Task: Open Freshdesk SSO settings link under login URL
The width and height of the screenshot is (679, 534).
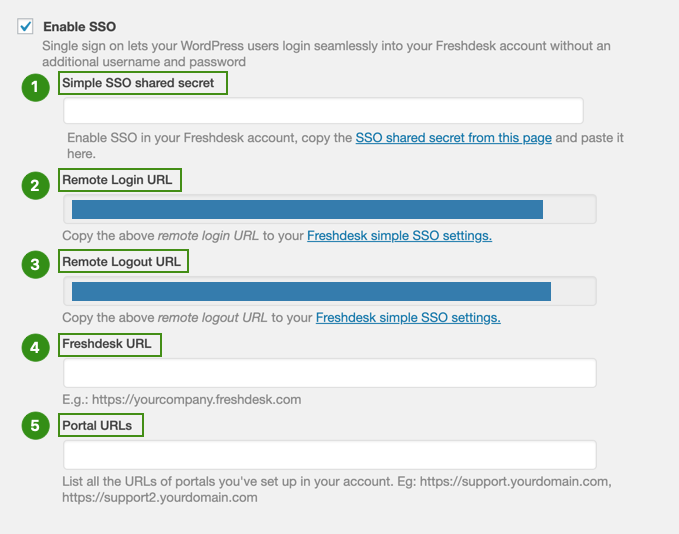Action: (x=399, y=236)
